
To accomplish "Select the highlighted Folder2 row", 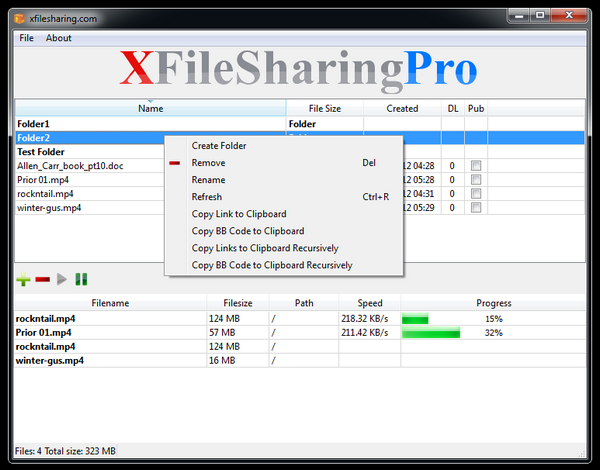I will pos(300,138).
